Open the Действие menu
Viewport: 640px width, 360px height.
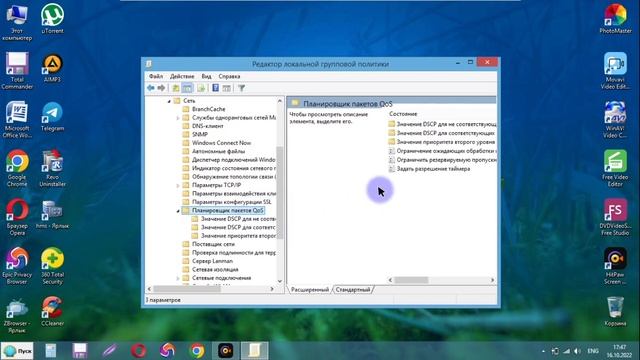click(x=182, y=76)
